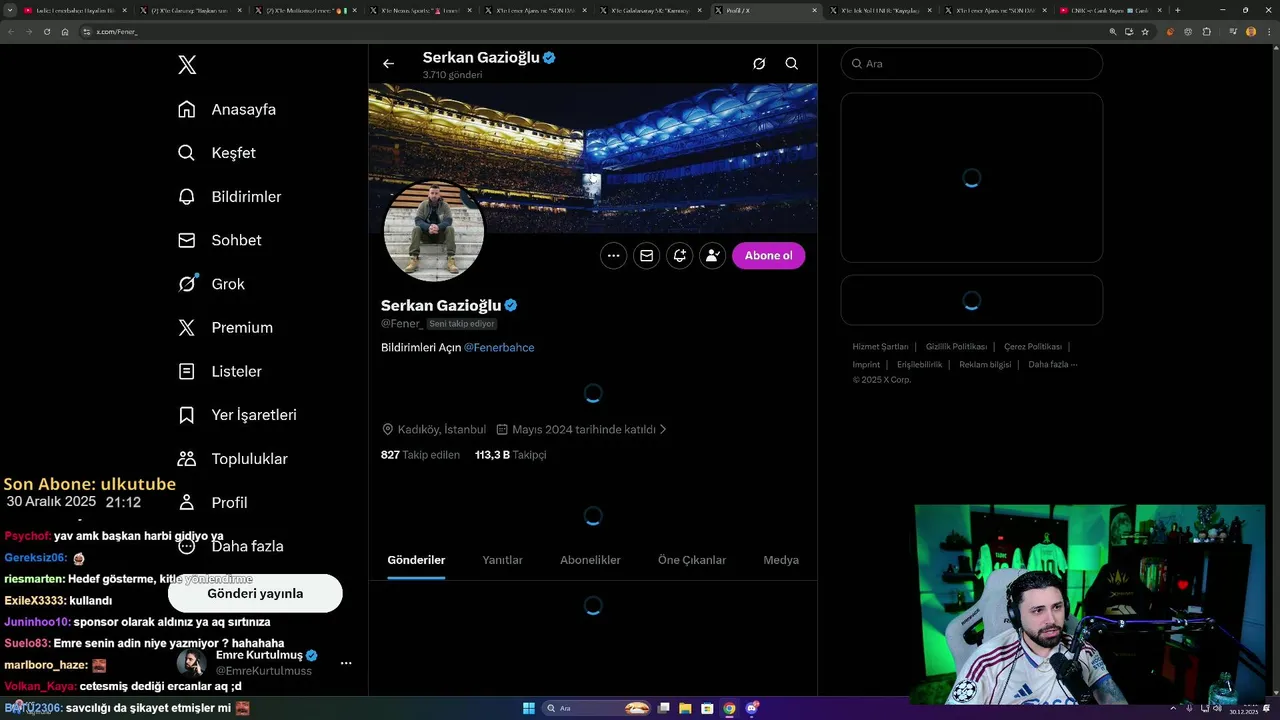Click the Abone ol subscribe button

pos(768,256)
